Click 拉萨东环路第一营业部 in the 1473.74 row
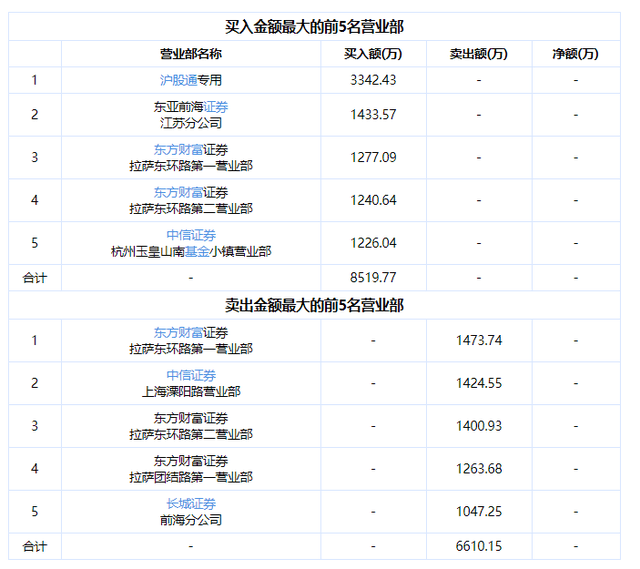 (191, 349)
